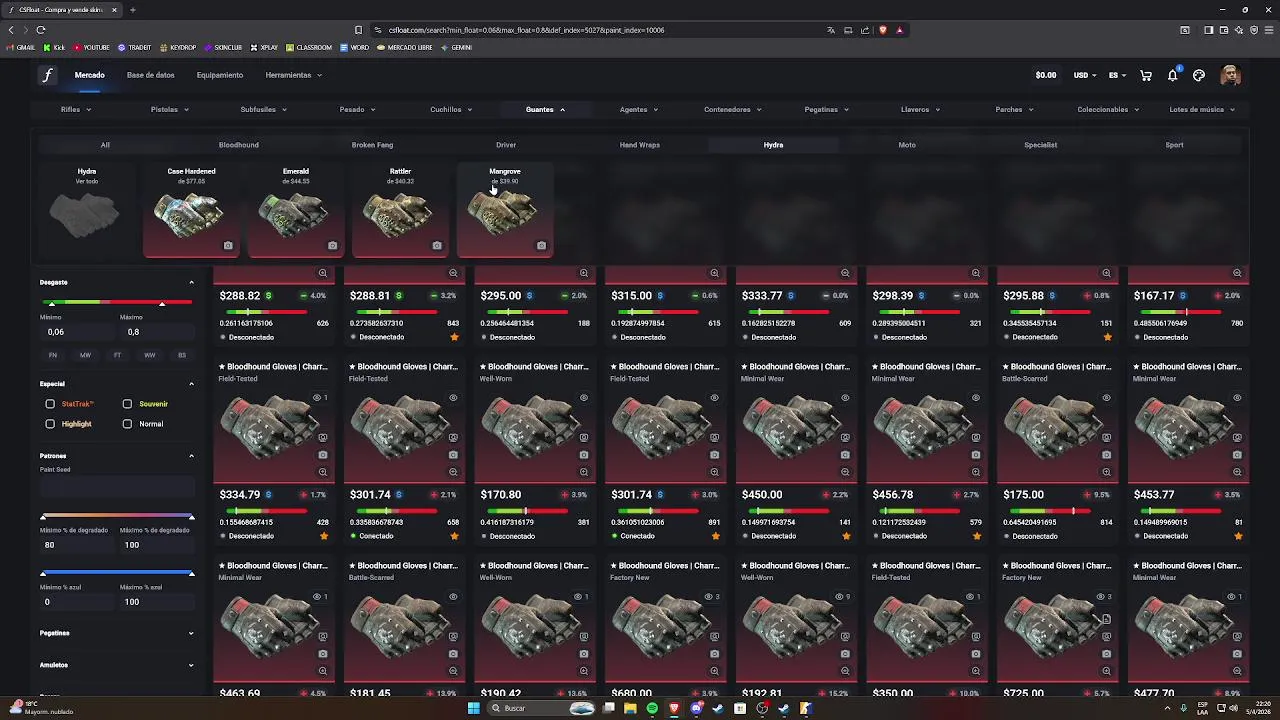Enable the StatTrak checkbox
1280x720 pixels.
[x=50, y=404]
